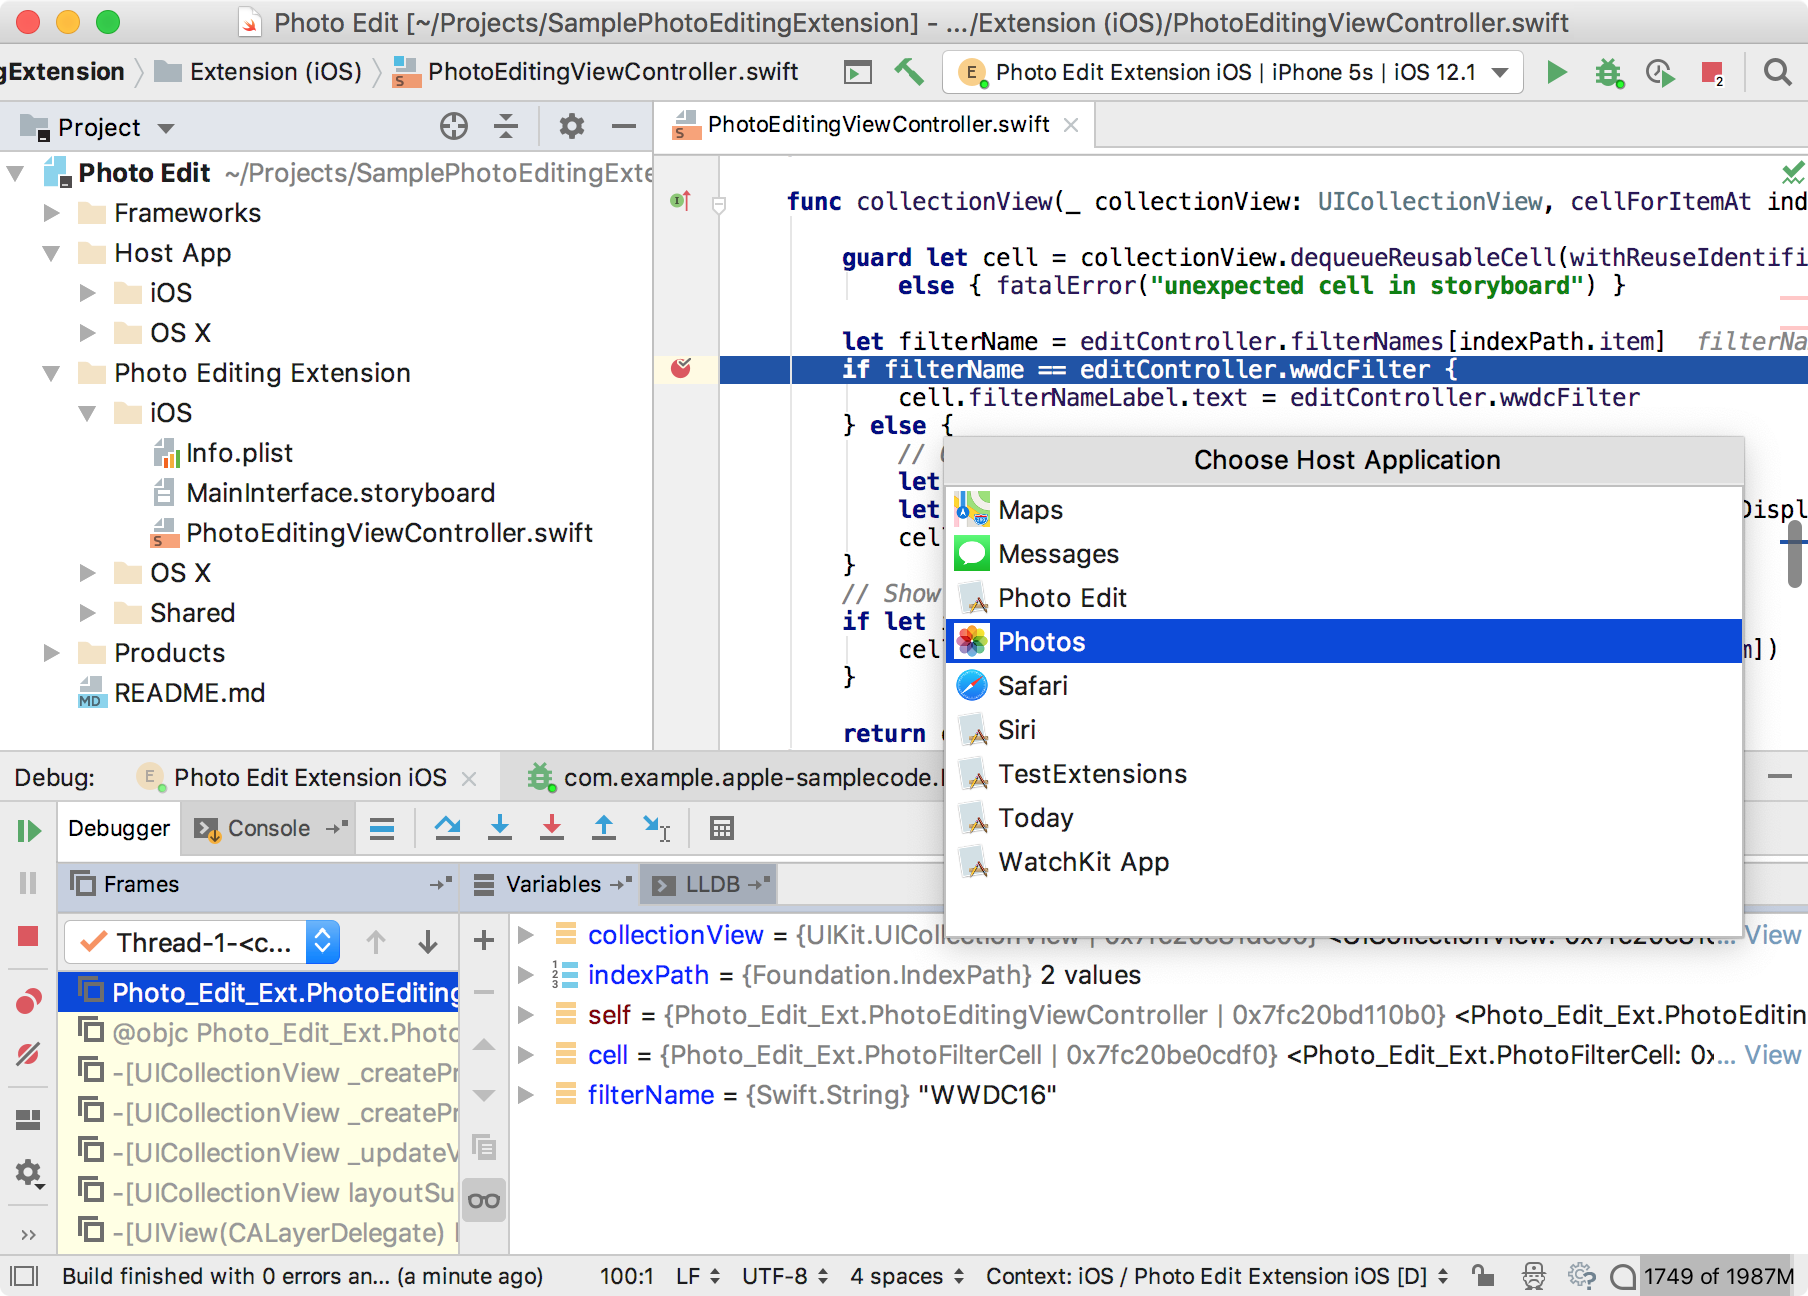The image size is (1808, 1296).
Task: Add new watch with plus icon
Action: click(x=484, y=940)
